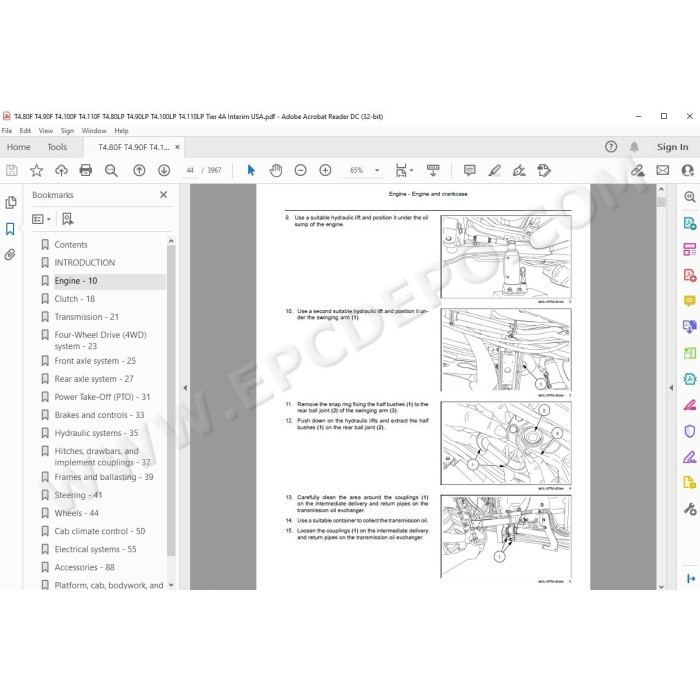Zoom out with minus button

point(300,170)
